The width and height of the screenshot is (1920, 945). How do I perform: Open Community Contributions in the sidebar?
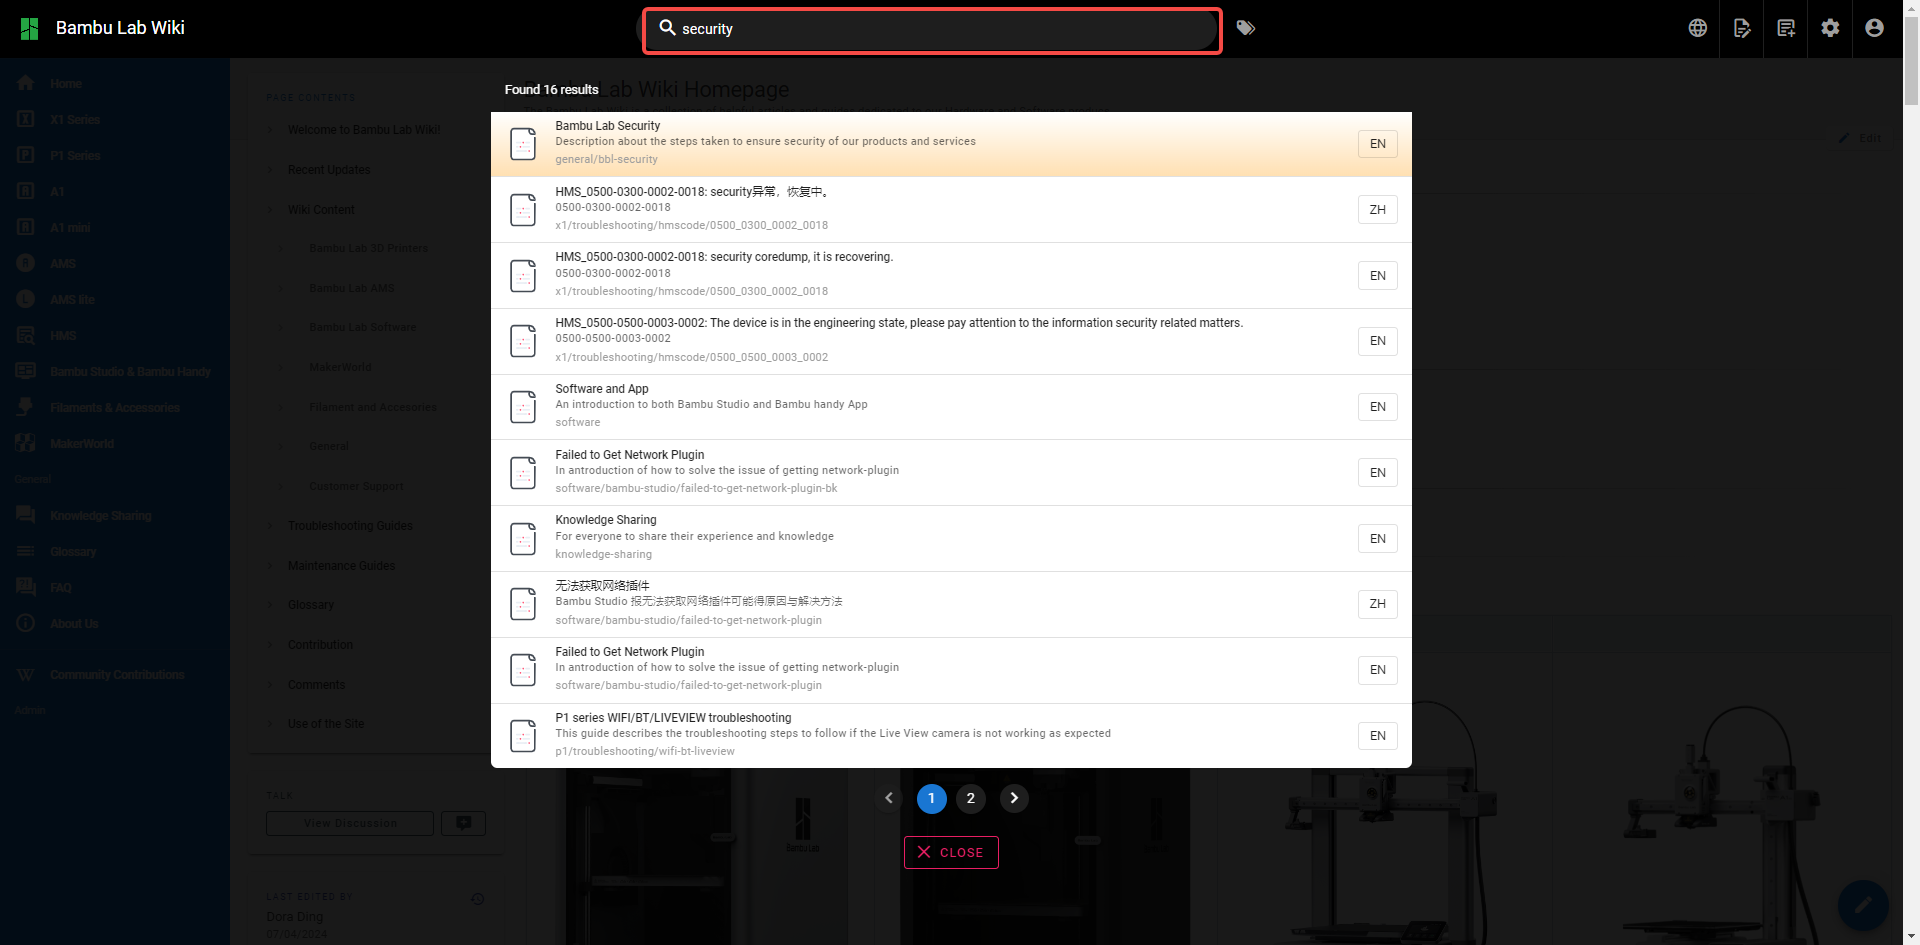(115, 675)
